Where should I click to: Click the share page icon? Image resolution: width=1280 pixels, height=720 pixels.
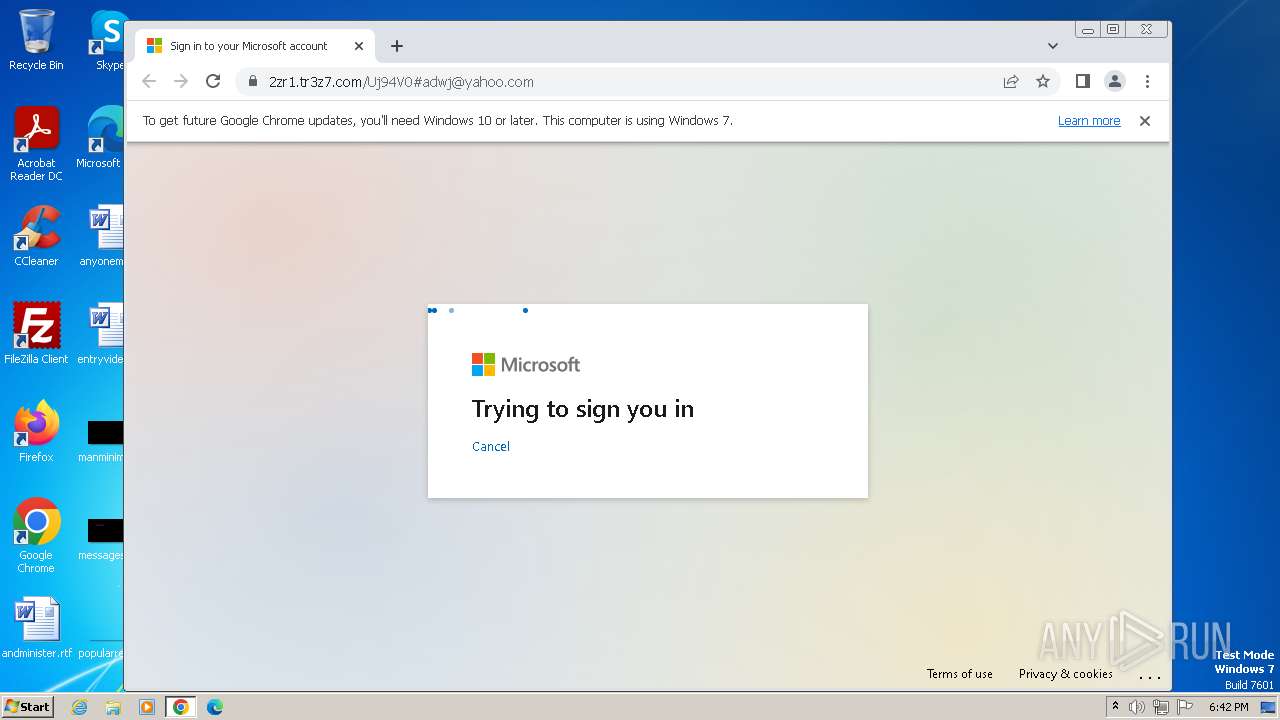click(1011, 82)
